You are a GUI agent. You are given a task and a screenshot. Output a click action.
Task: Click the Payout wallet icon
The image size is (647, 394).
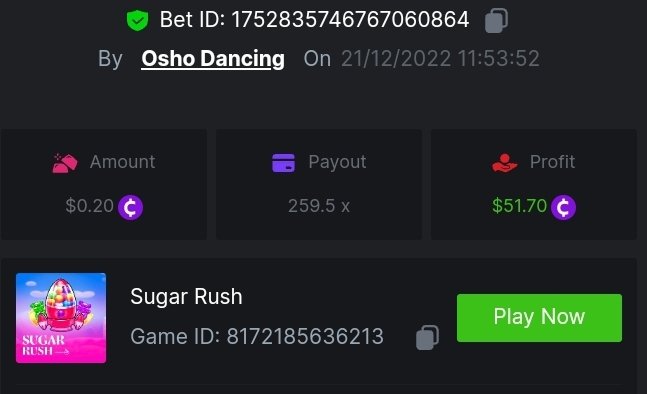[x=283, y=163]
